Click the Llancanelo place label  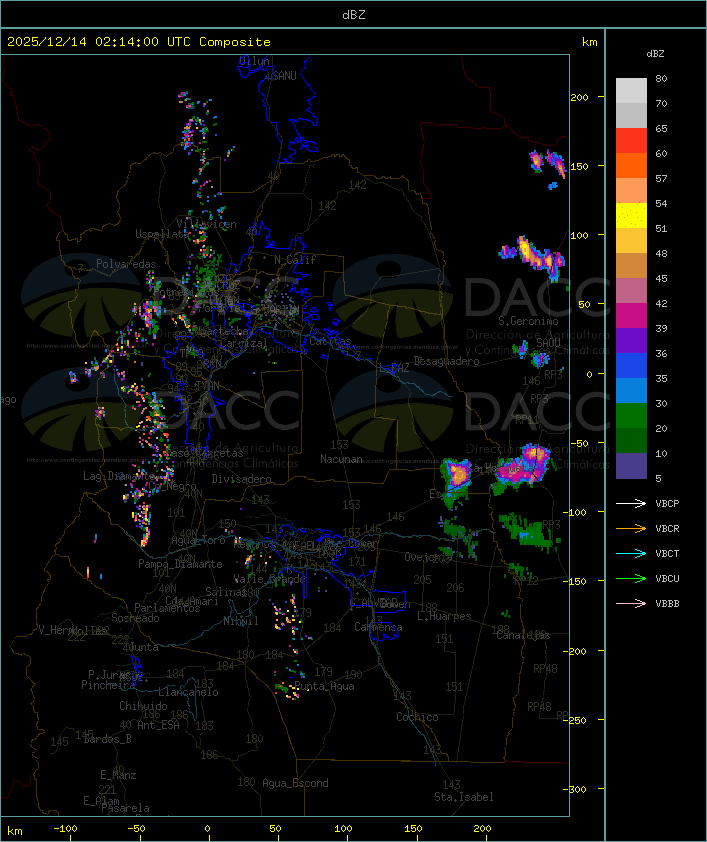[x=188, y=692]
